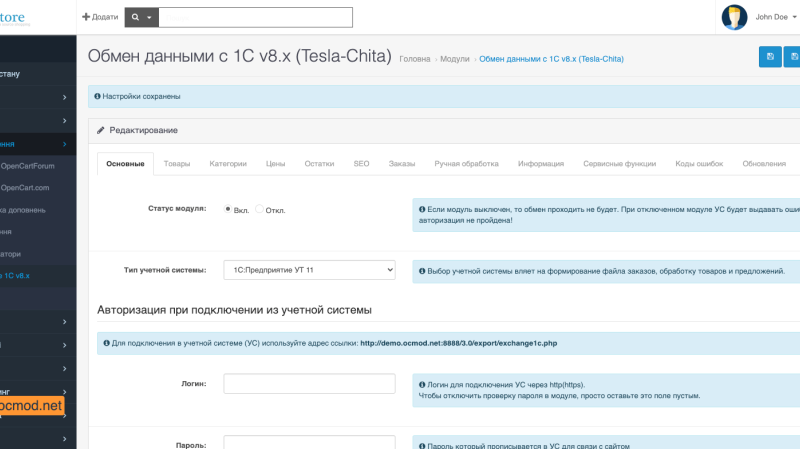Expand the second sidebar chevron below стану
This screenshot has height=450, width=800.
(64, 120)
